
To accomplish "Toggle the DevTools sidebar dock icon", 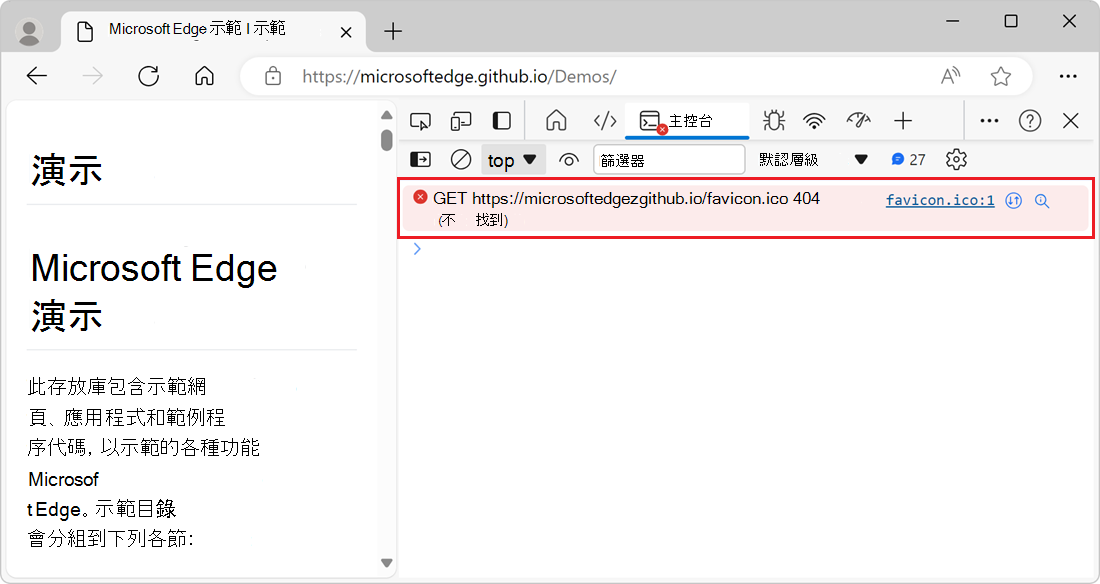I will [x=502, y=121].
